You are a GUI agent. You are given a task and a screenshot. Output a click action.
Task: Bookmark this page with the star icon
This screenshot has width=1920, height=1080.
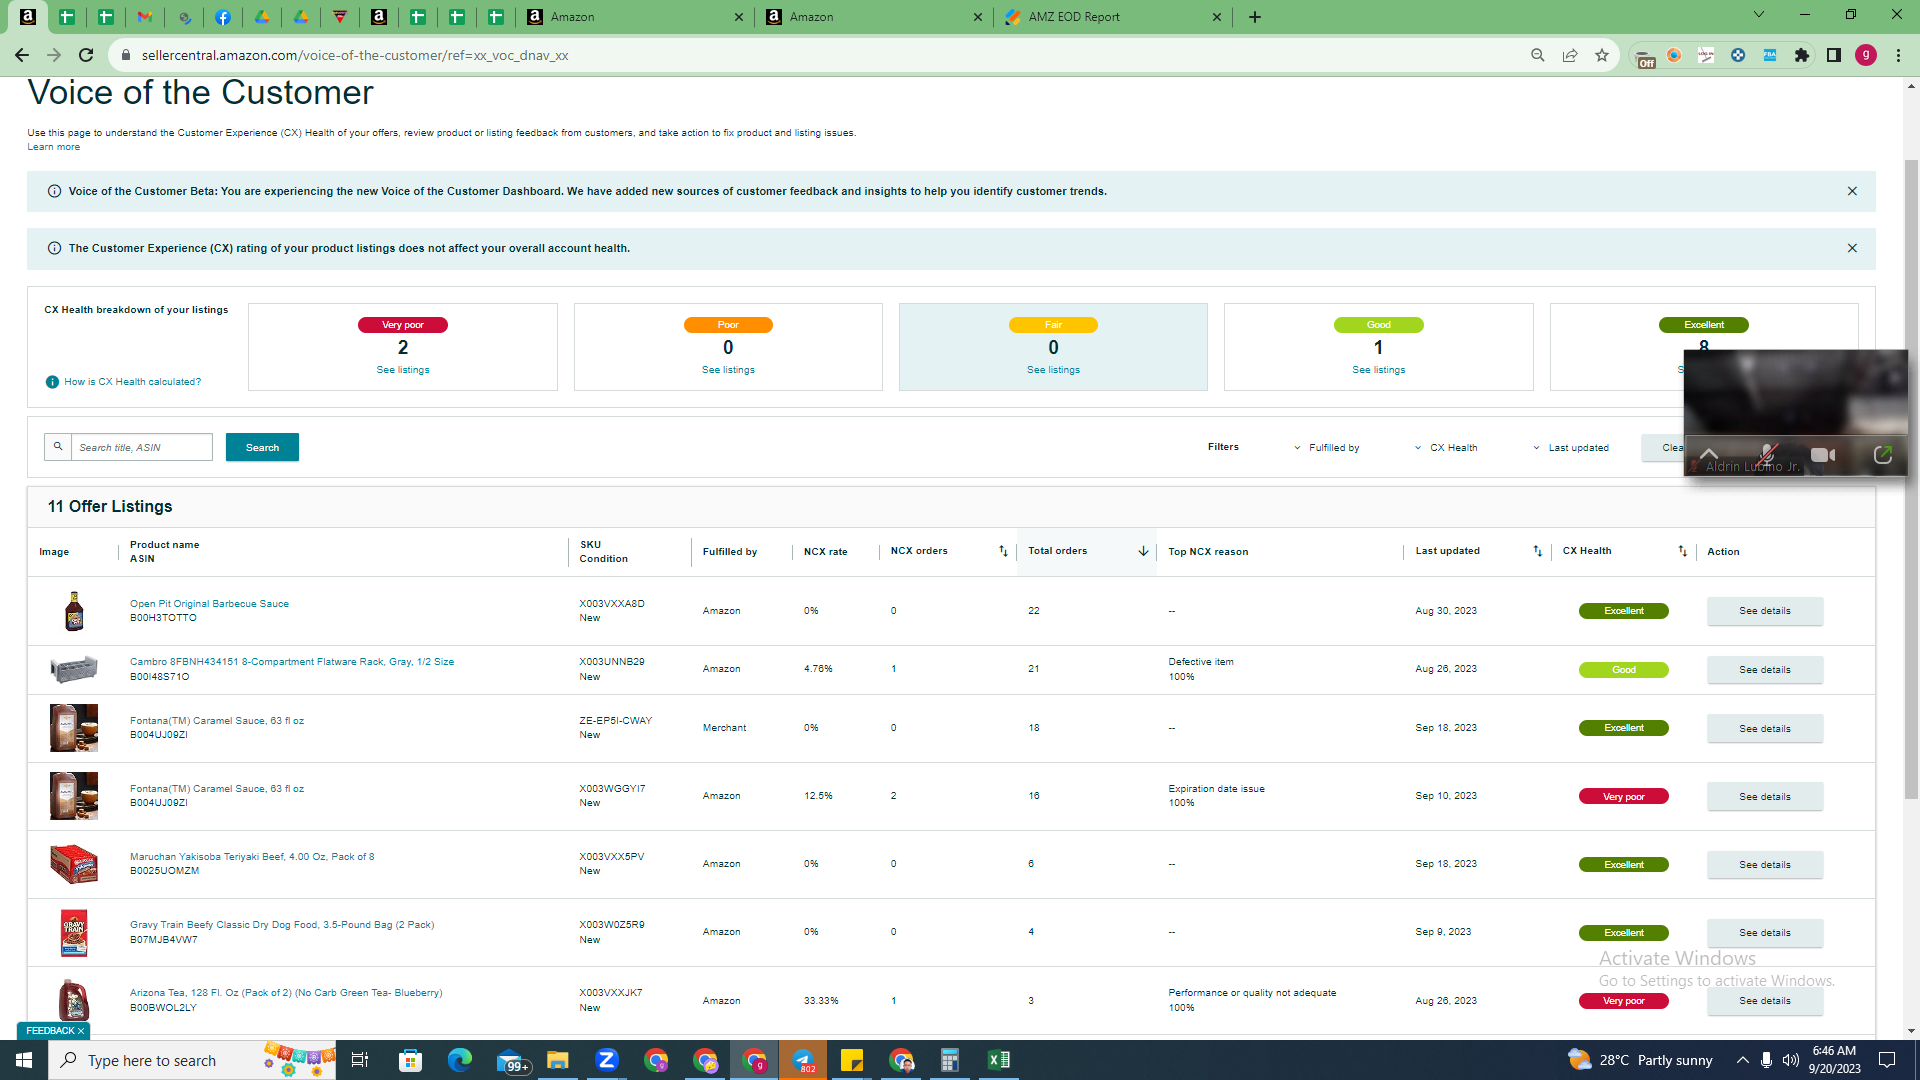[x=1602, y=55]
